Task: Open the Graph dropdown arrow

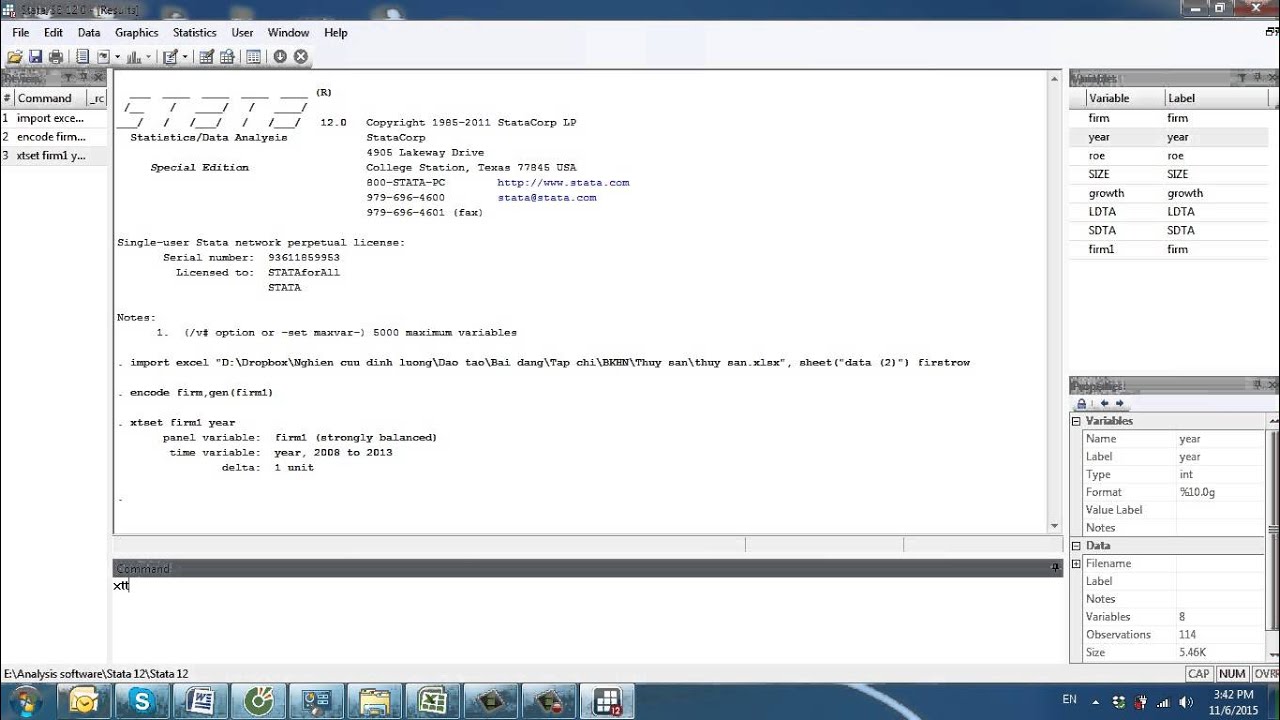Action: (148, 57)
